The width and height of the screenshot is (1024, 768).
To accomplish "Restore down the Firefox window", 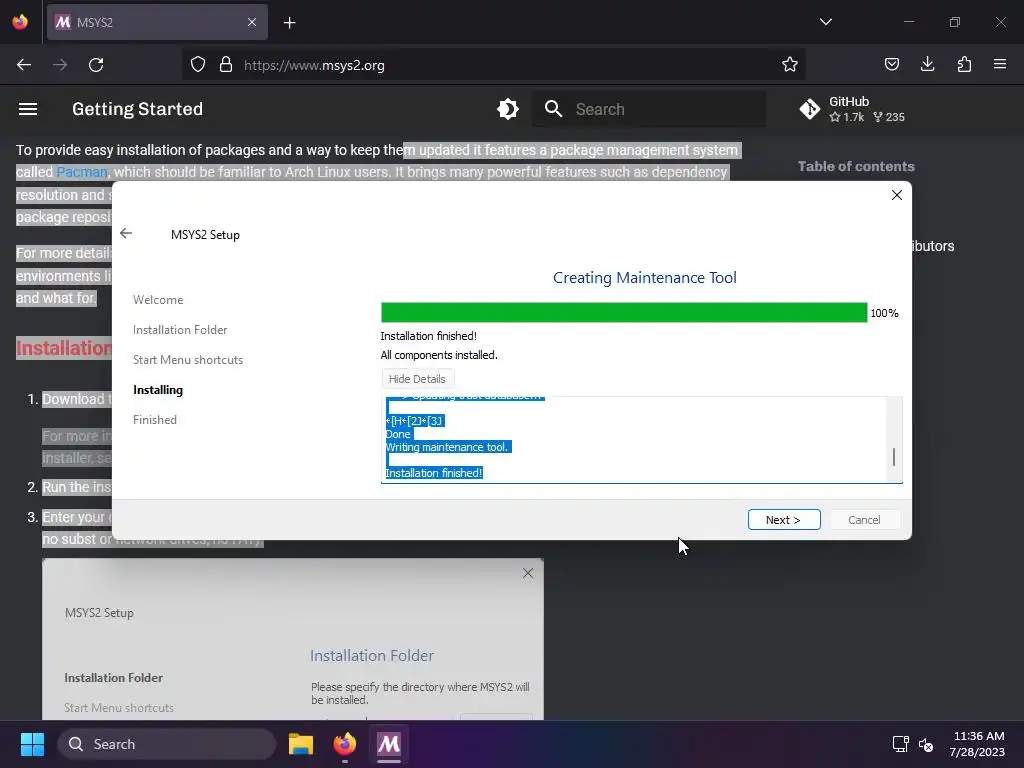I will (955, 22).
